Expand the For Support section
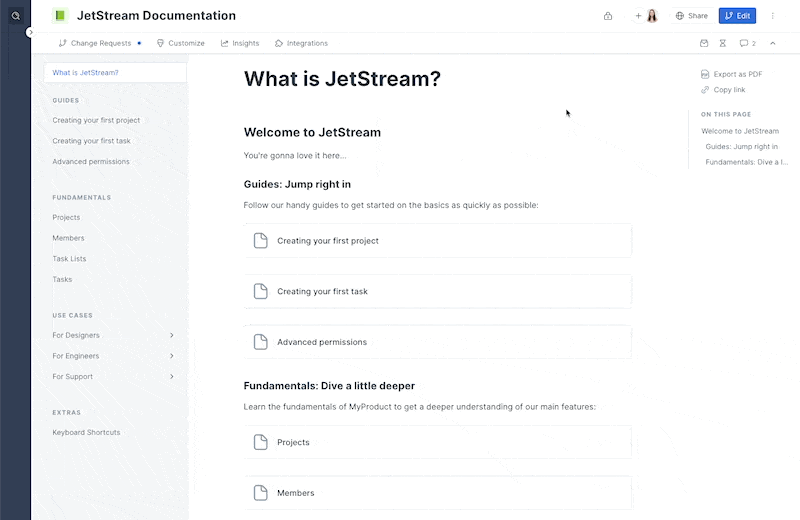The image size is (800, 520). (172, 377)
